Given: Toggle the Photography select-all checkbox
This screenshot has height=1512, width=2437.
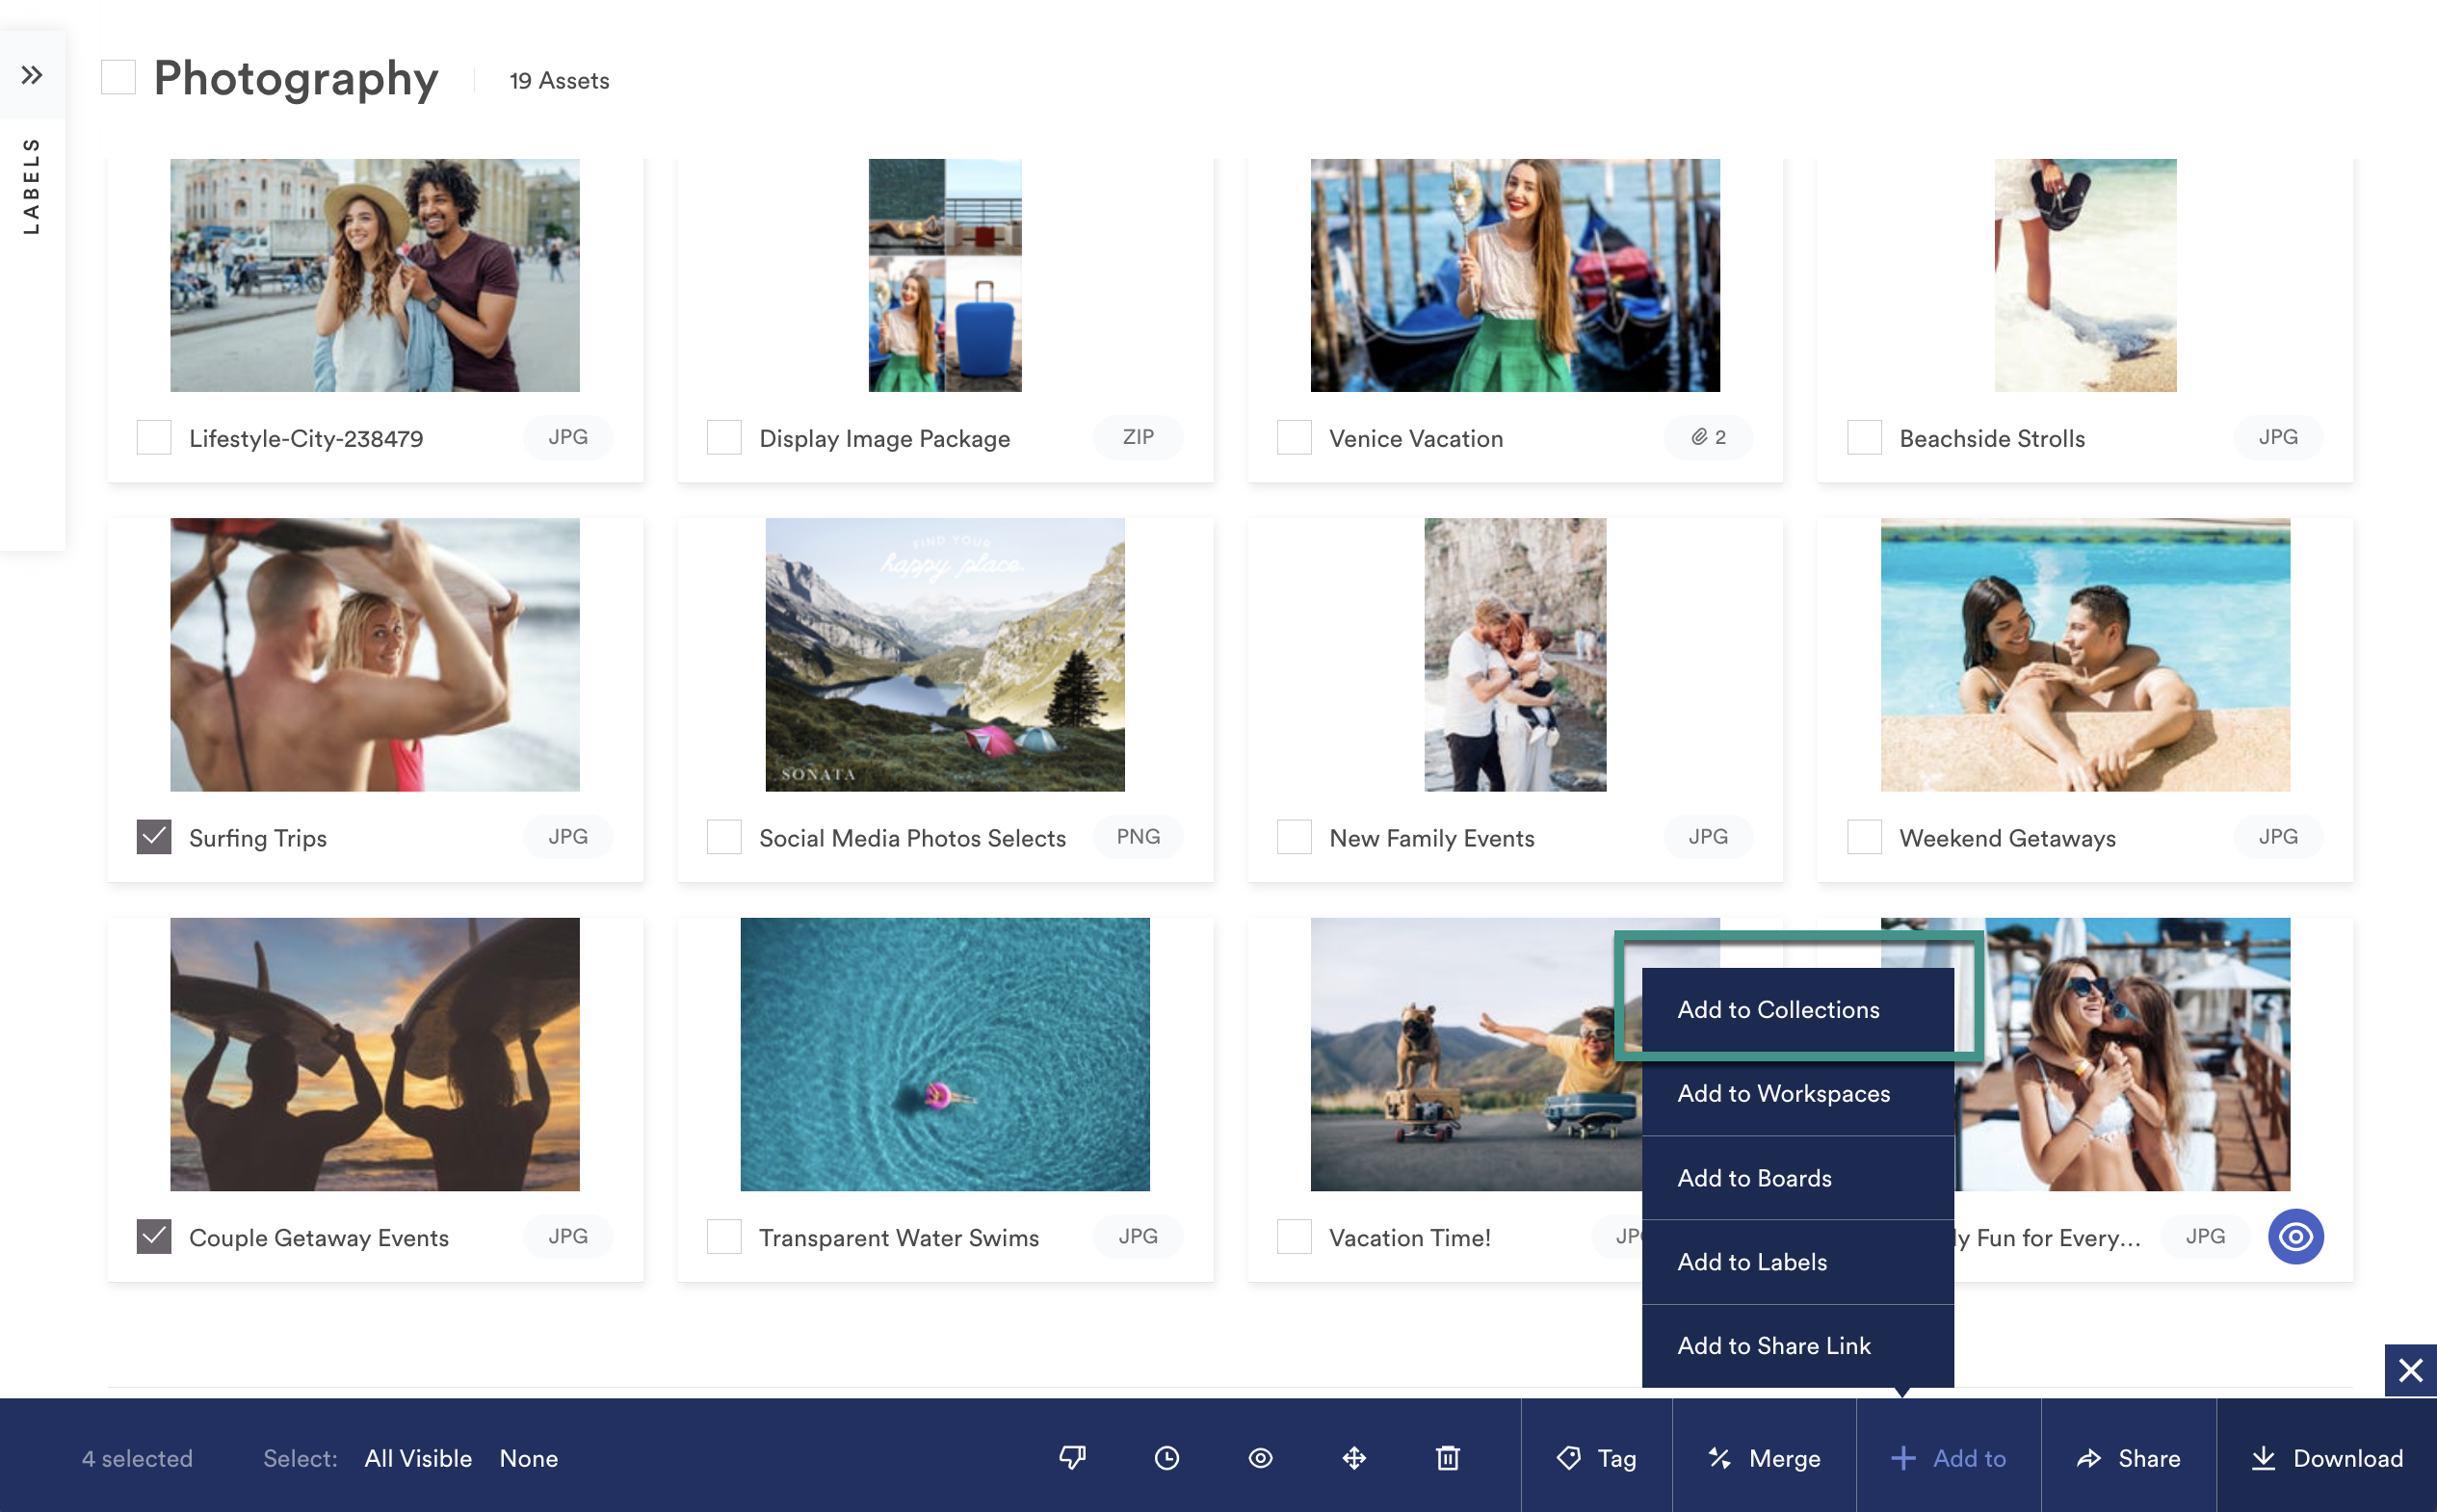Looking at the screenshot, I should (118, 77).
